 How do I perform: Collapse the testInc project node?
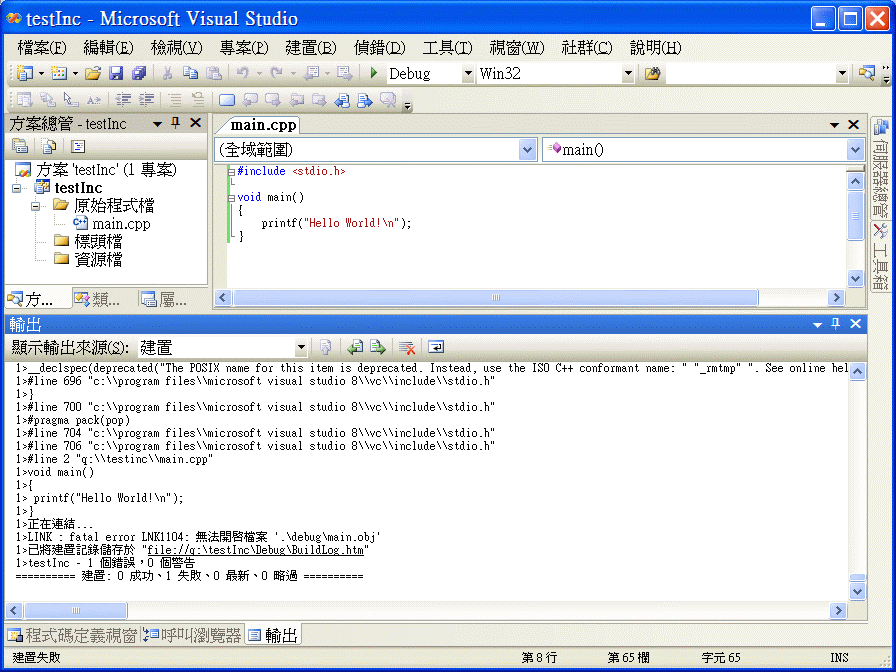pos(16,188)
